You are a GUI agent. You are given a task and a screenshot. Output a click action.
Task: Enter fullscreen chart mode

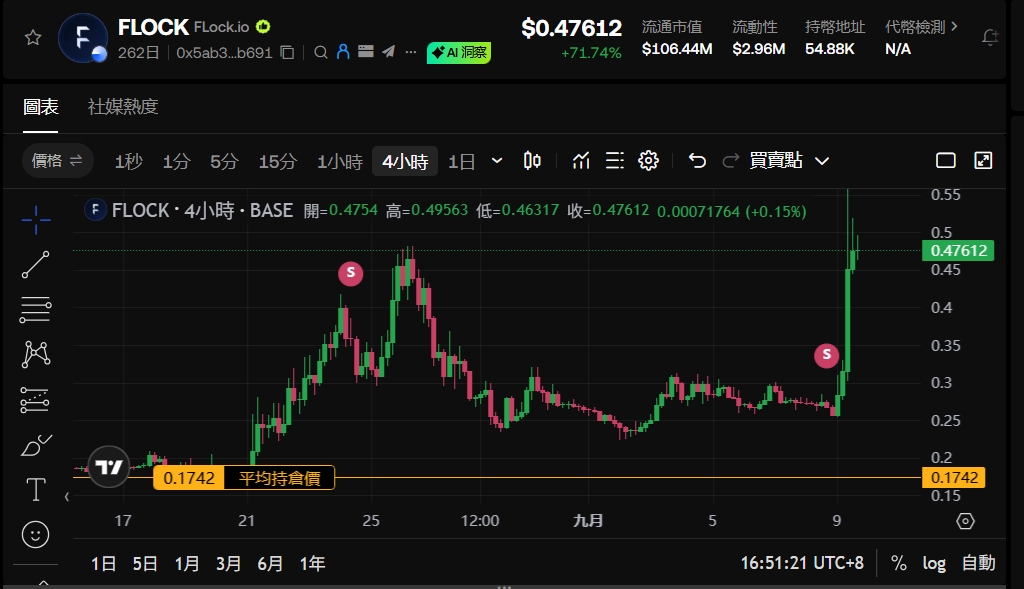[982, 160]
